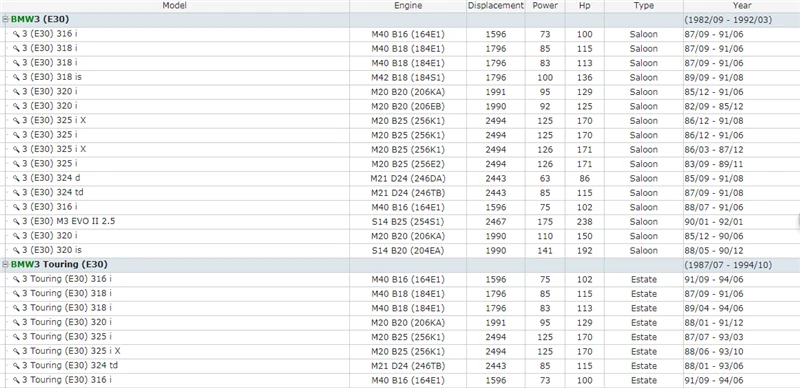
Task: Click the Hp column header
Action: (x=585, y=6)
